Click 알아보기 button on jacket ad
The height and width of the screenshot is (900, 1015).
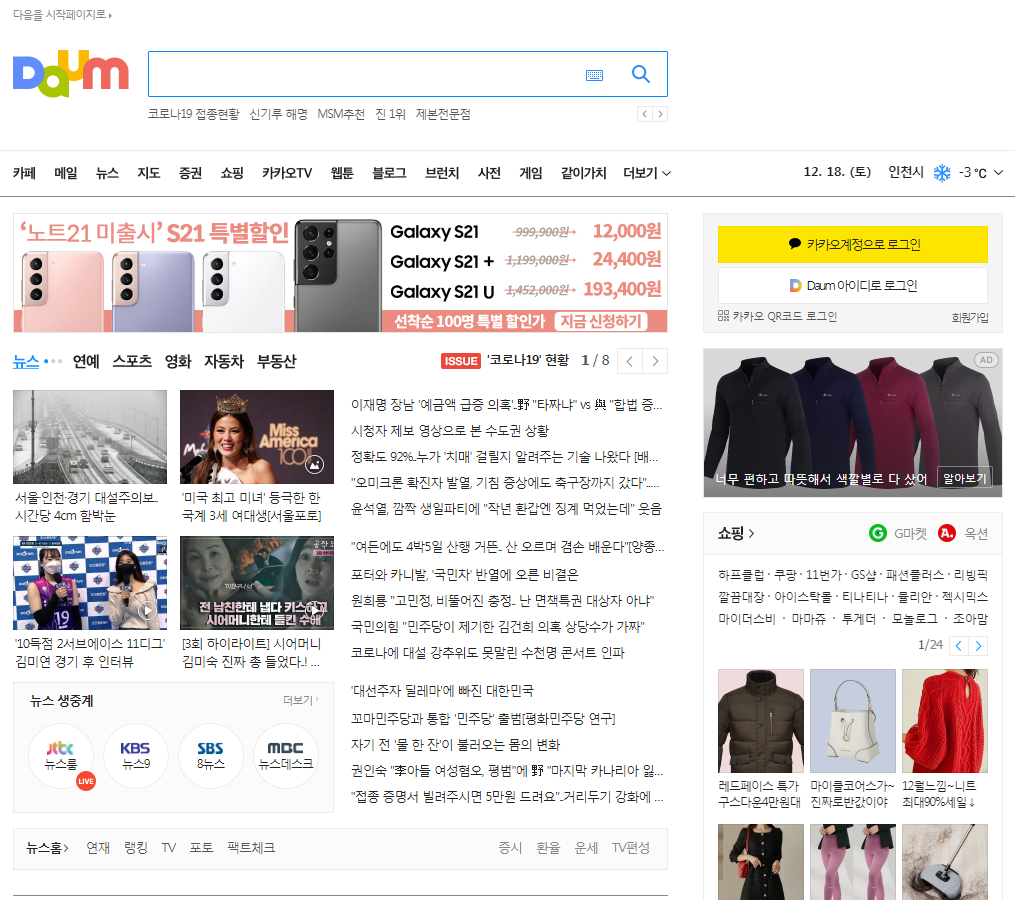(x=965, y=478)
